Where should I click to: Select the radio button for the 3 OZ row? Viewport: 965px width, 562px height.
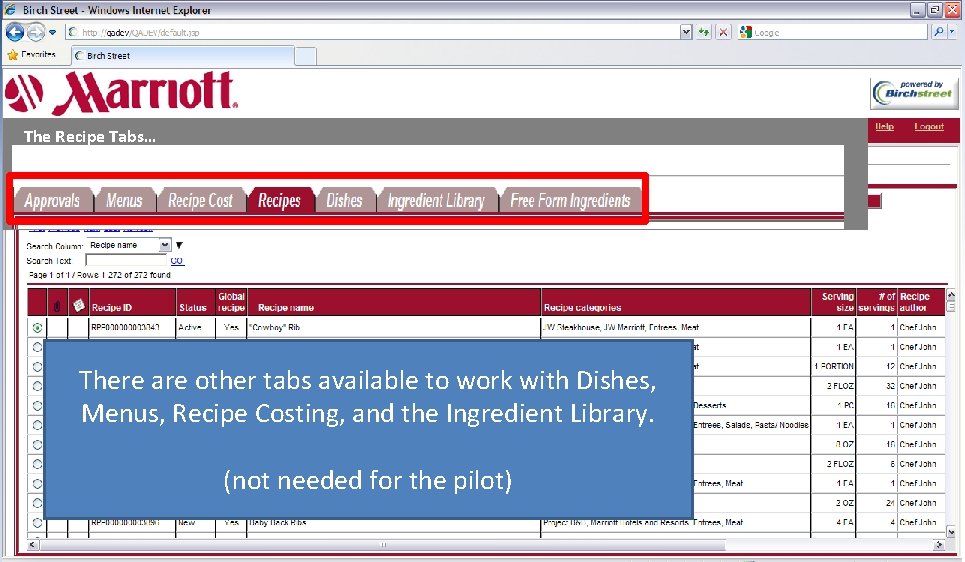click(x=37, y=503)
